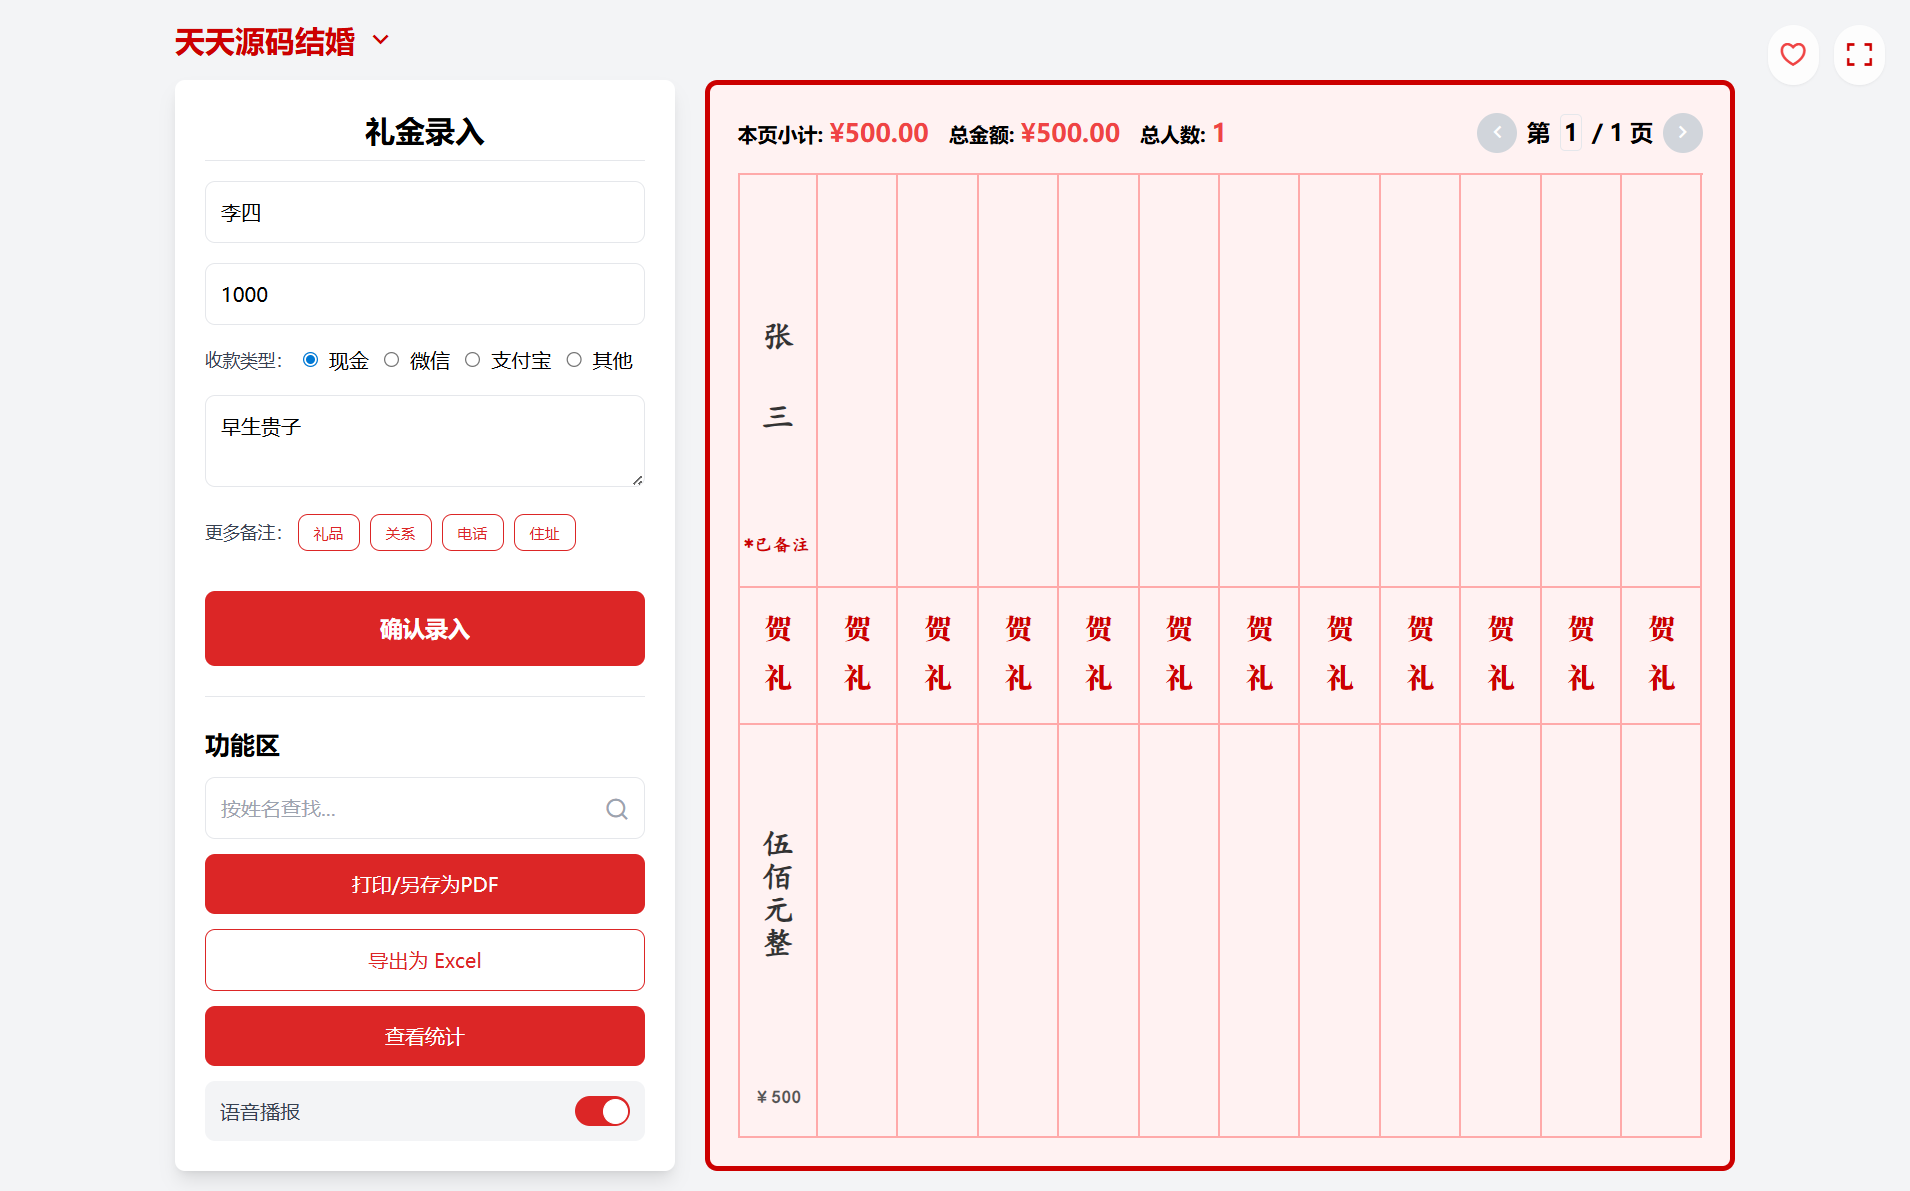Click 打印/另存为PDF
1910x1191 pixels.
coord(424,884)
